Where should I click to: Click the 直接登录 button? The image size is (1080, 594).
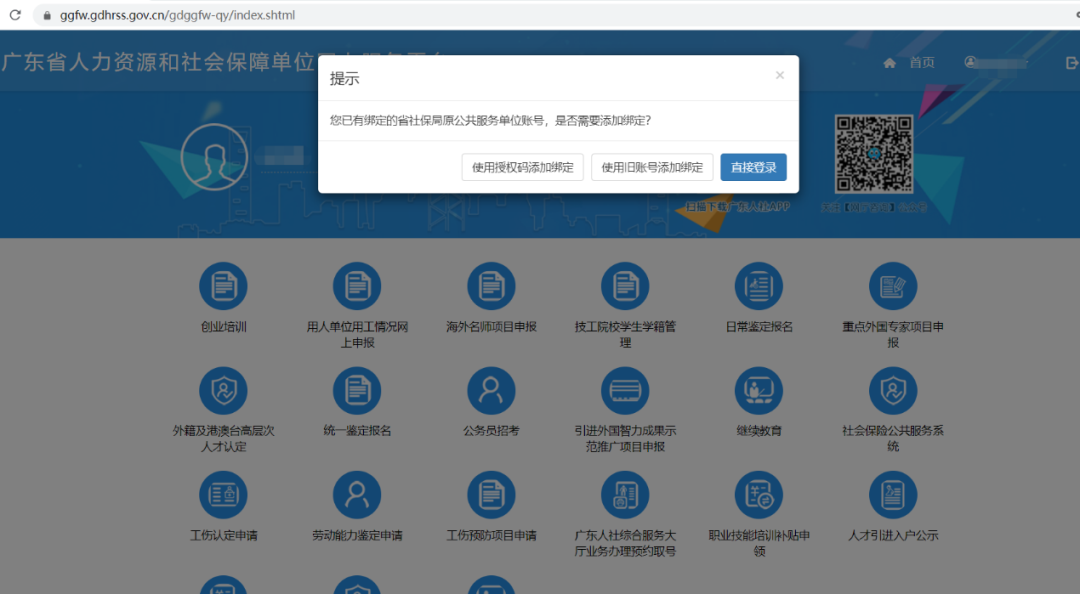753,167
